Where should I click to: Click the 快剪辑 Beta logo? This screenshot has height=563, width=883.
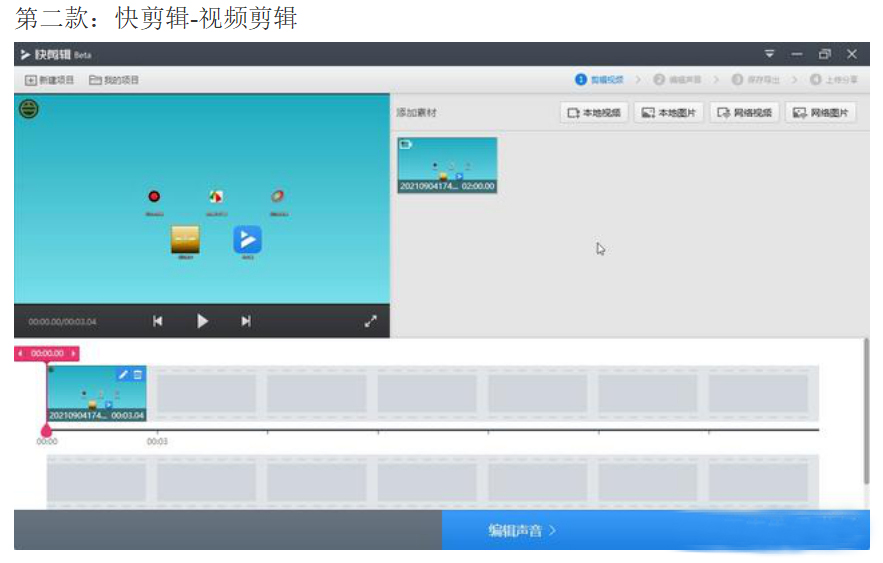tap(56, 55)
